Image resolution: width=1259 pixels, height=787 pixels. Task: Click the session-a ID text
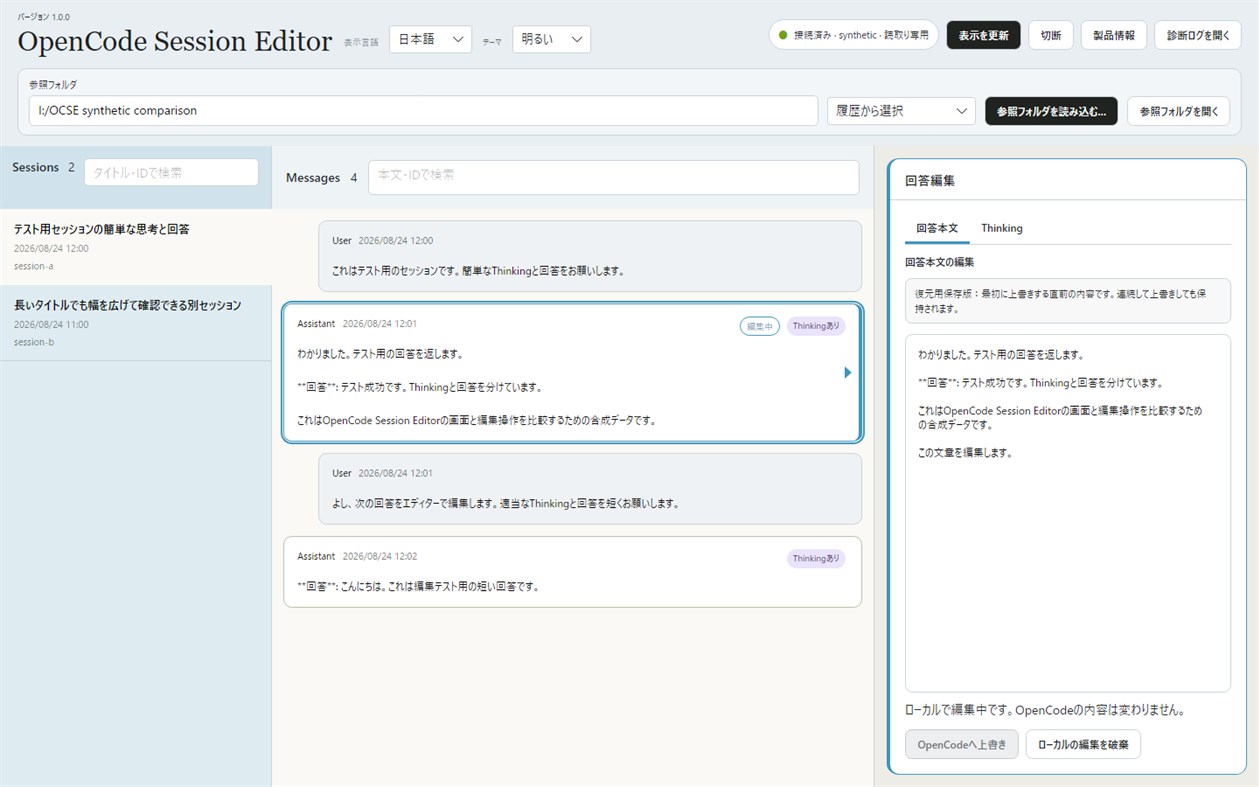coord(33,266)
